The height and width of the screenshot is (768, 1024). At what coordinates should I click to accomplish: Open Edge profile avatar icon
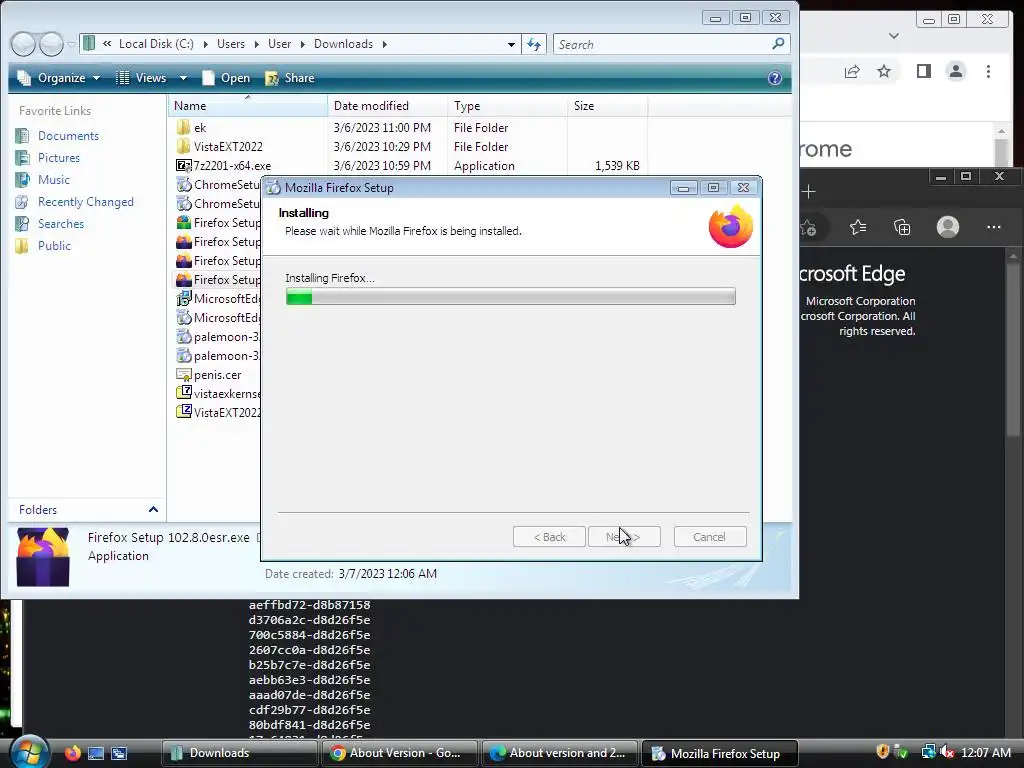pyautogui.click(x=948, y=227)
